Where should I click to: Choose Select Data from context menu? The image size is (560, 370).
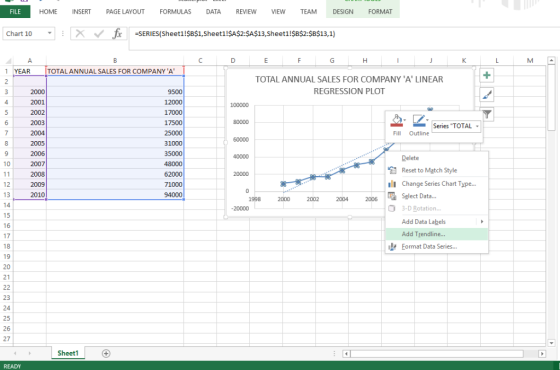pyautogui.click(x=437, y=196)
